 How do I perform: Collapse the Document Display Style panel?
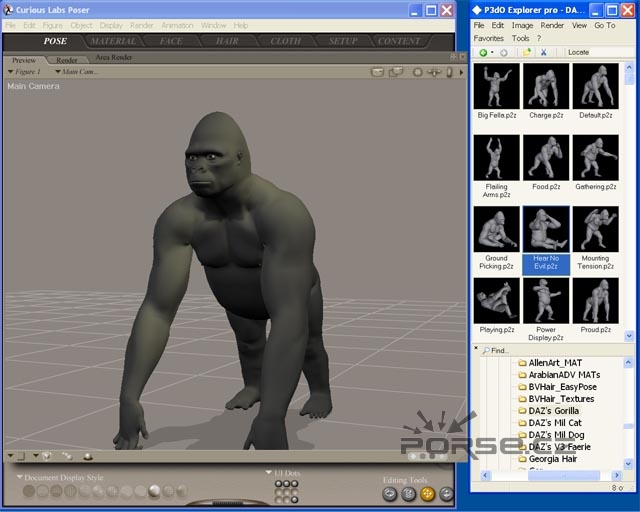pos(20,477)
